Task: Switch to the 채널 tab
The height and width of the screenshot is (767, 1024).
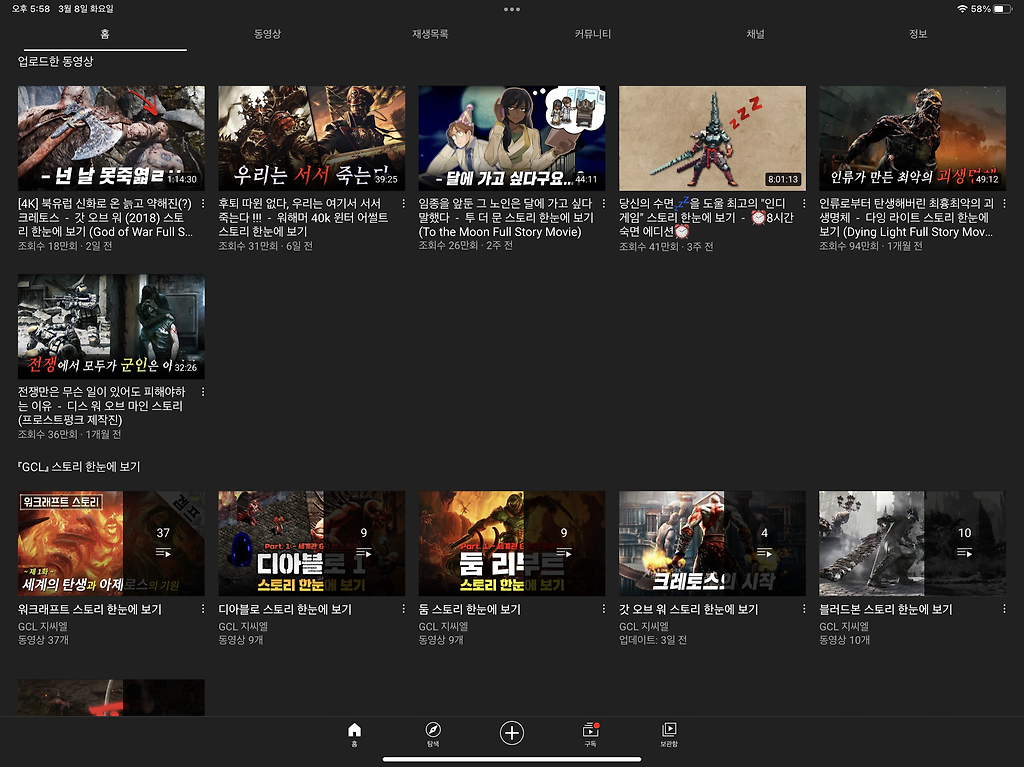Action: pos(755,34)
